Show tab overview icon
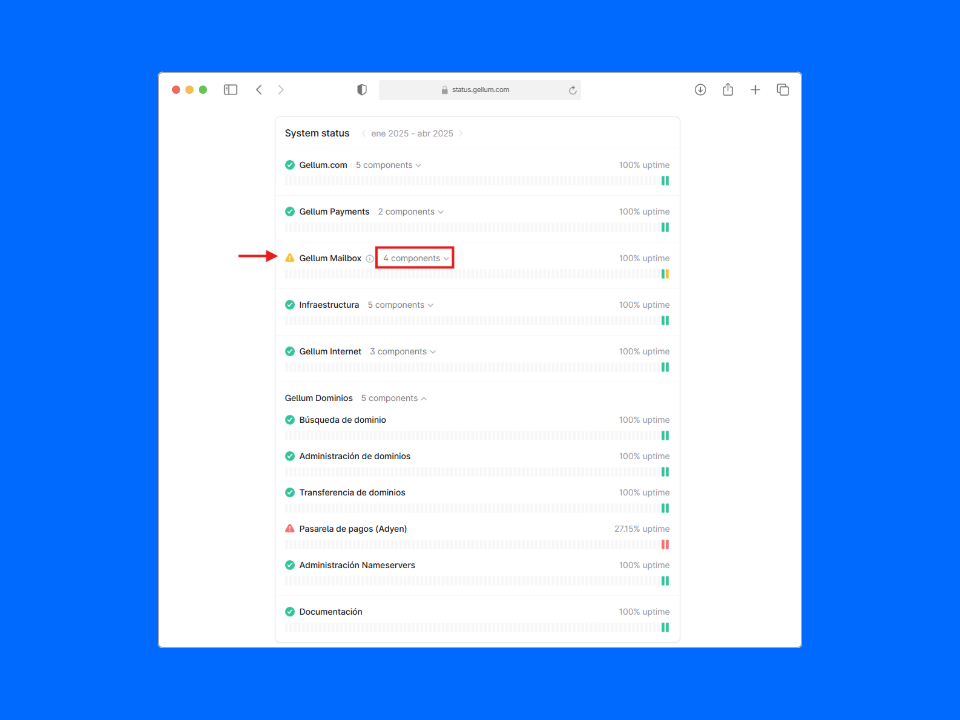Viewport: 960px width, 720px height. 782,90
